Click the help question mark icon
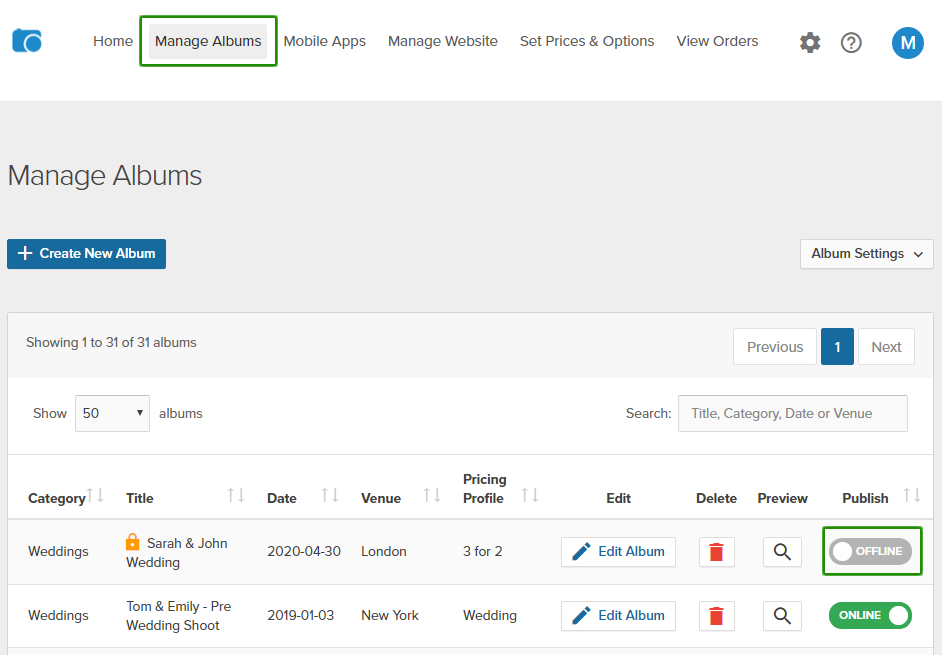Viewport: 942px width, 655px height. coord(851,42)
